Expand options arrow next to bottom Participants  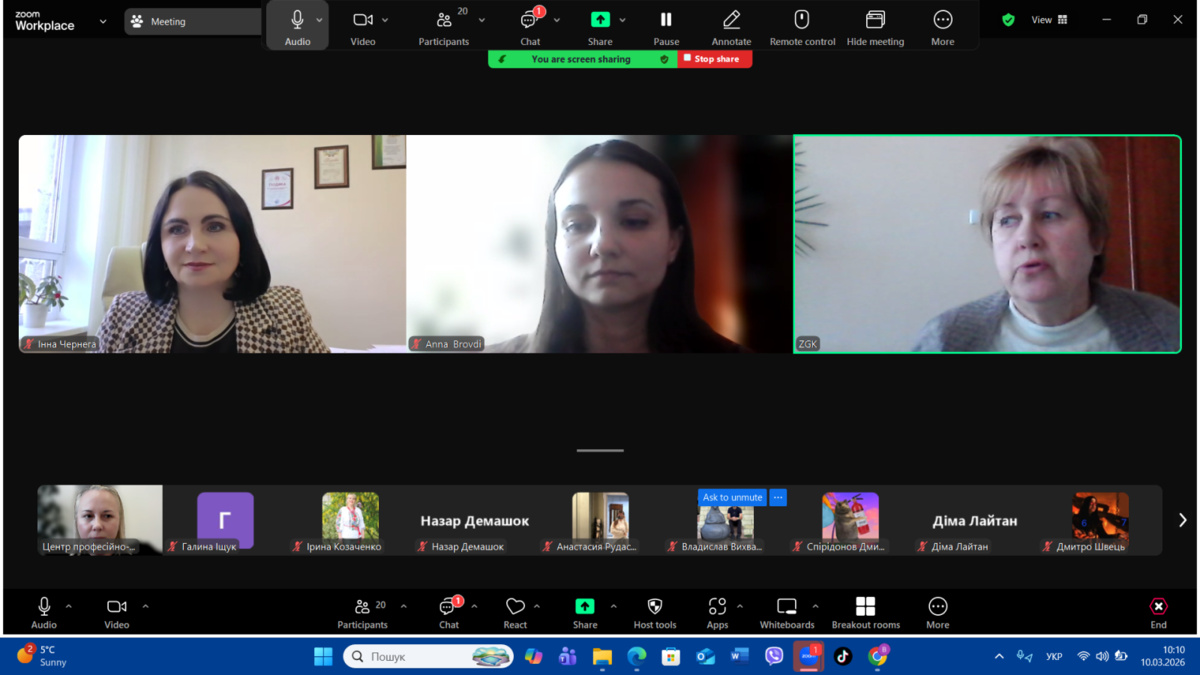[404, 606]
